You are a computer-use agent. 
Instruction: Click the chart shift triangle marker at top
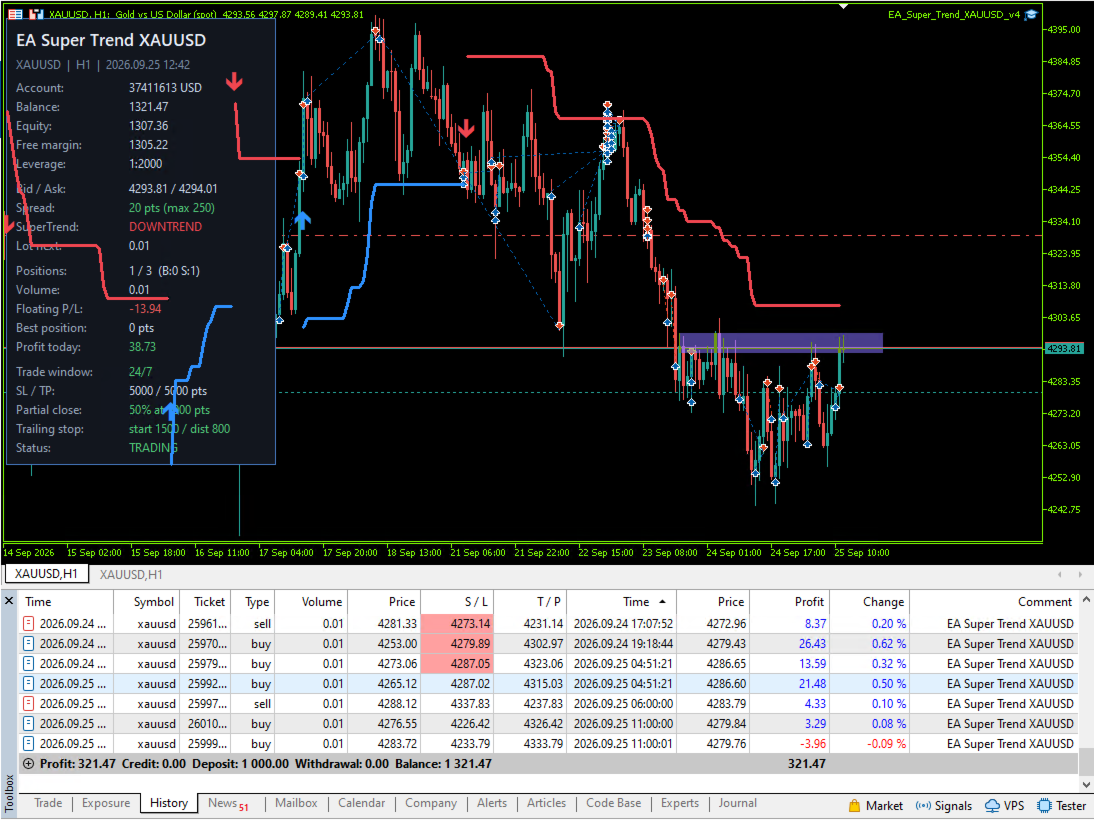[x=844, y=6]
